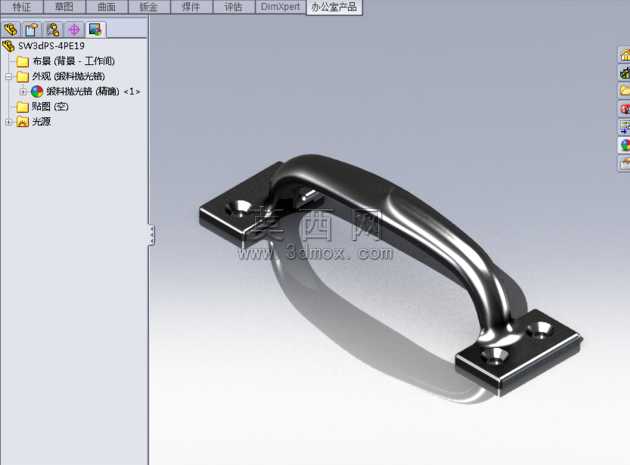This screenshot has width=630, height=465.
Task: Select the 布景 (背景 - 工作间) tree text
Action: pyautogui.click(x=74, y=61)
